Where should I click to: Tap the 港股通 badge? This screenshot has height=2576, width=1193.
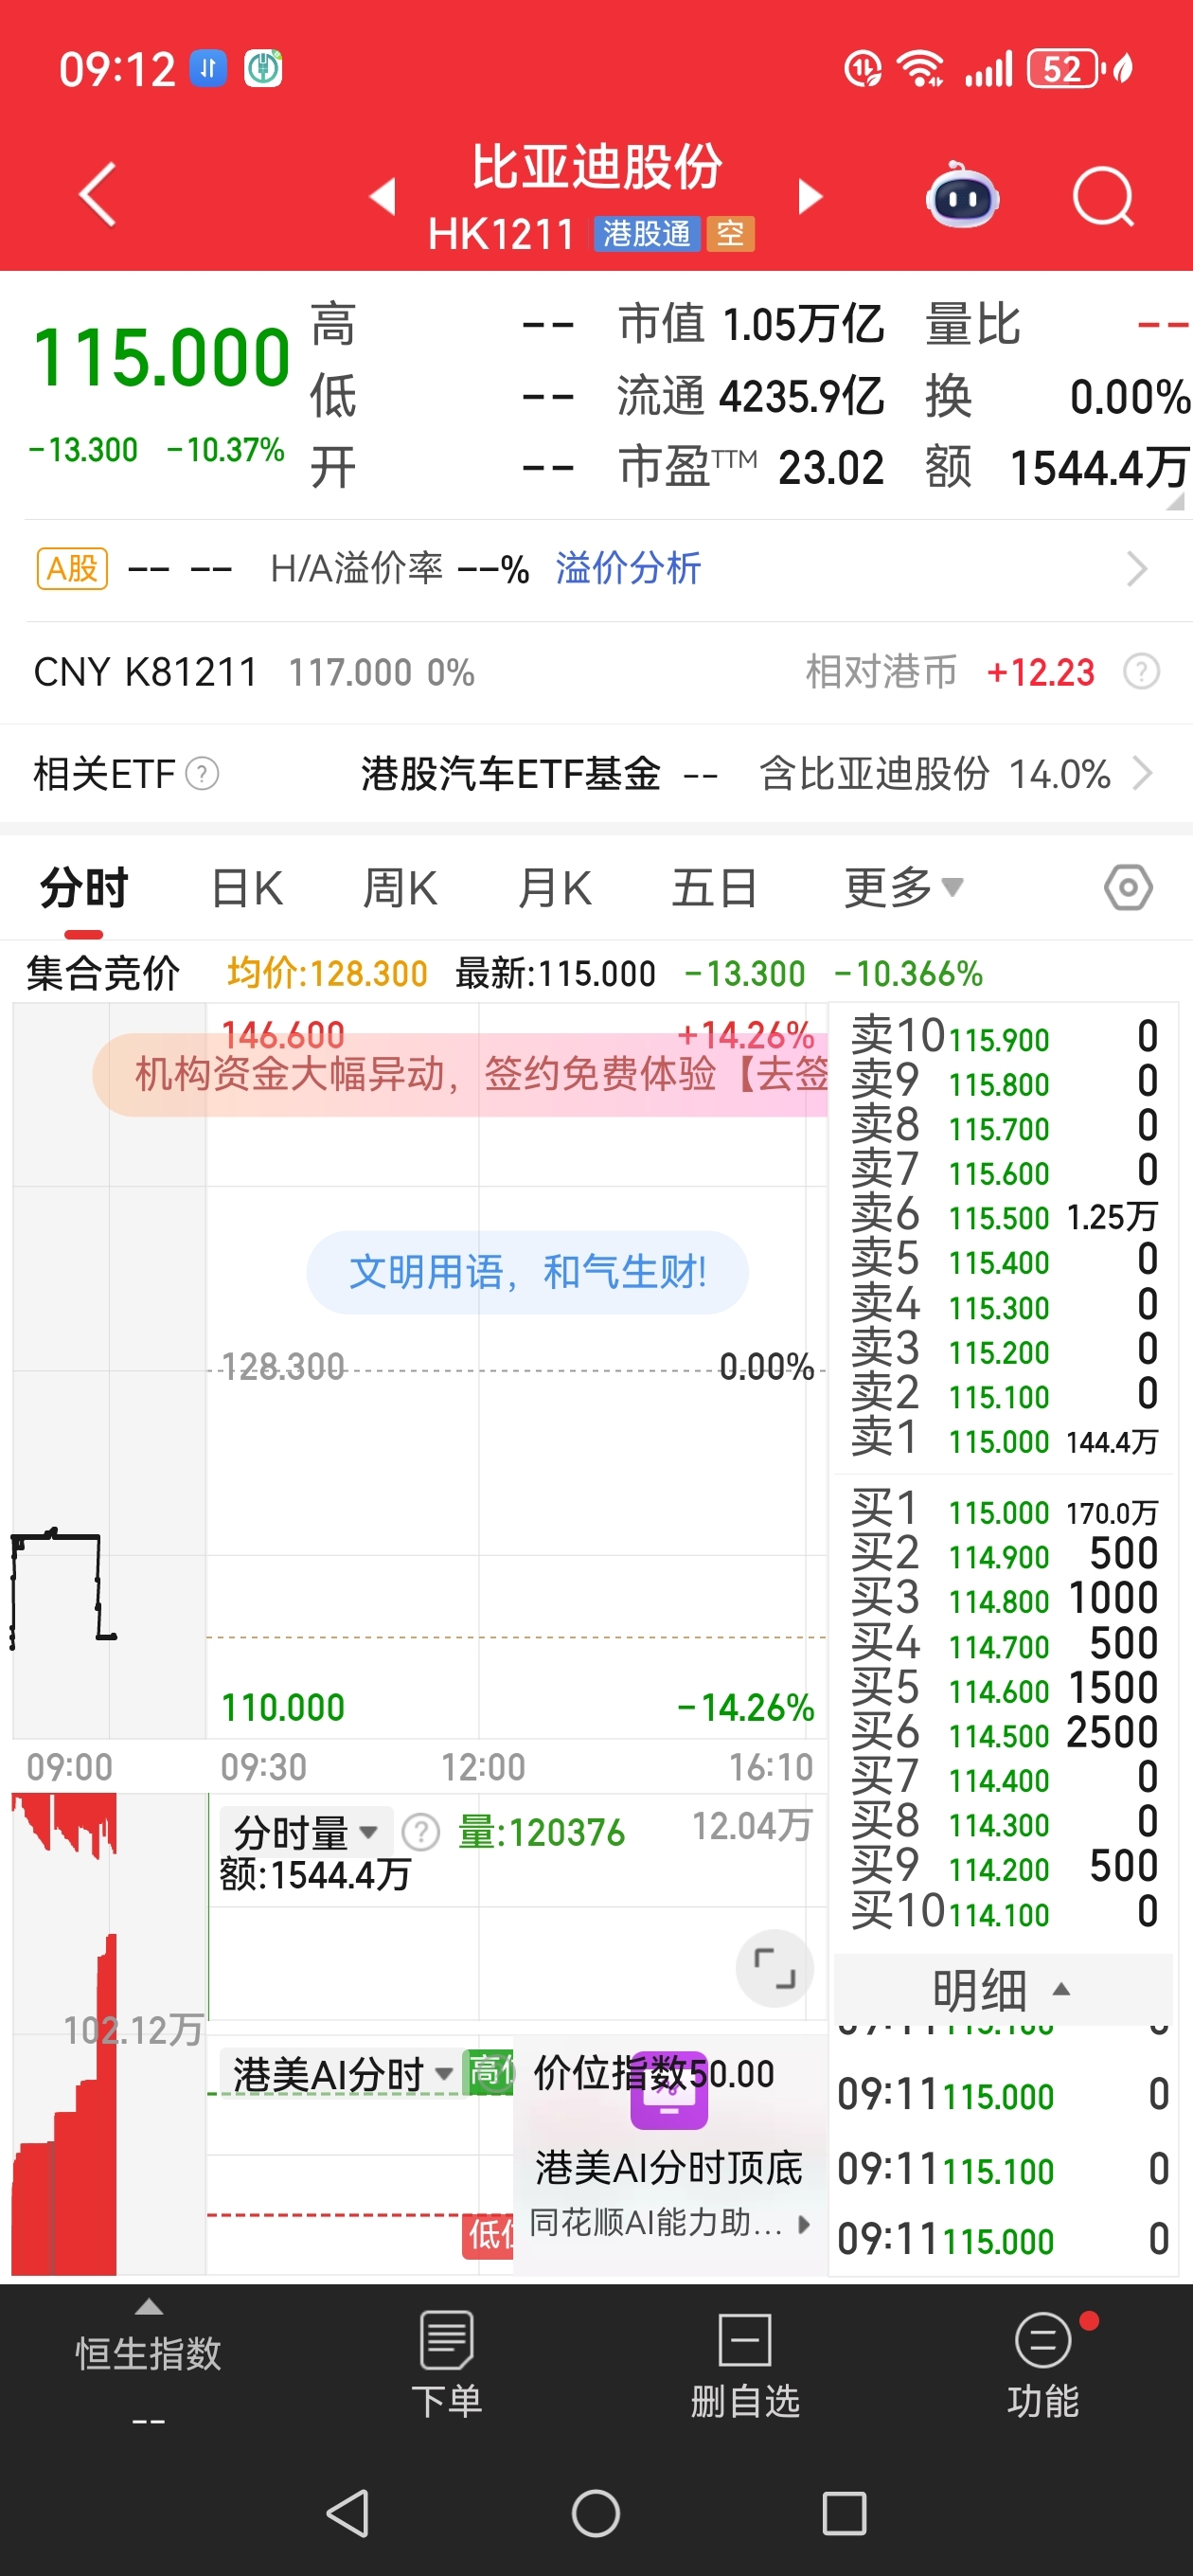(x=646, y=234)
